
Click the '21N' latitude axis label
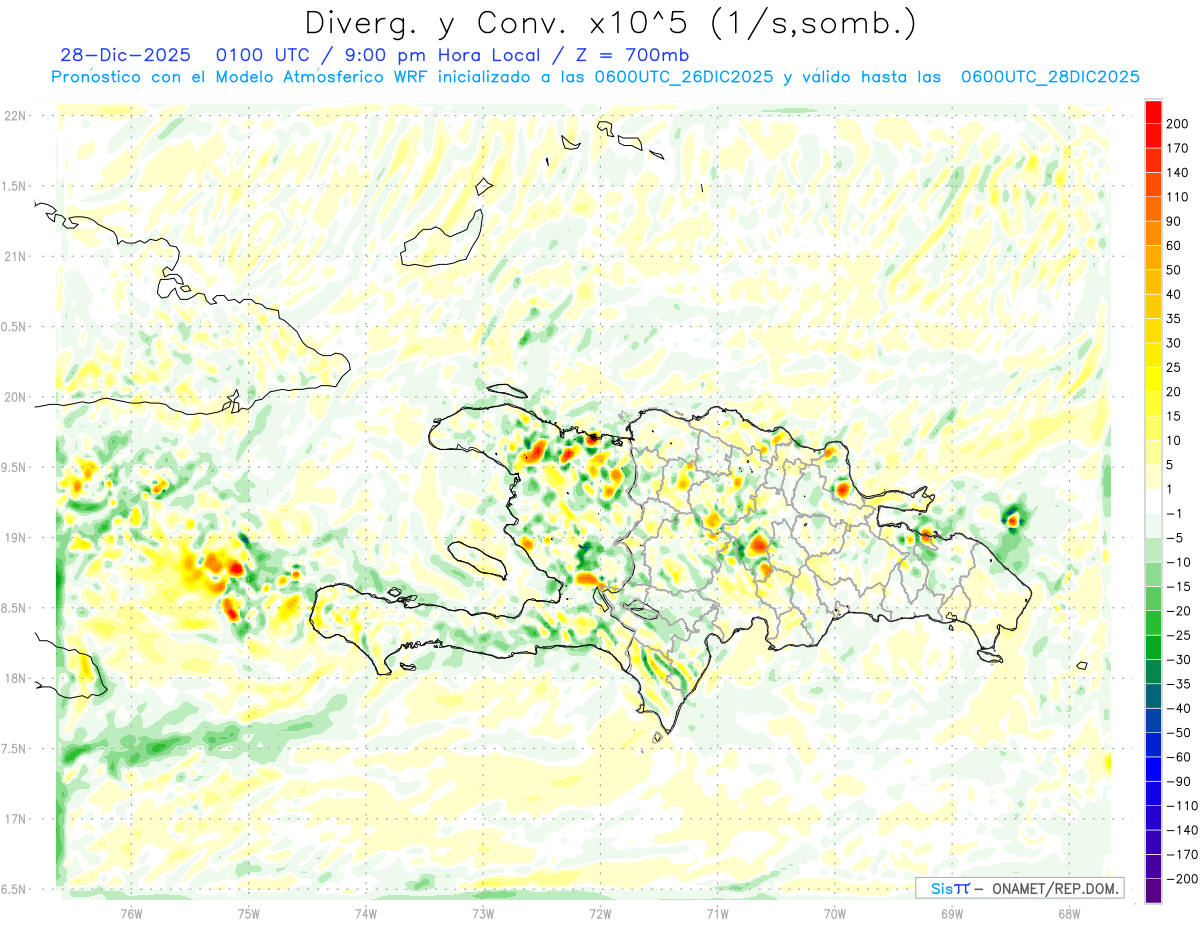point(14,256)
